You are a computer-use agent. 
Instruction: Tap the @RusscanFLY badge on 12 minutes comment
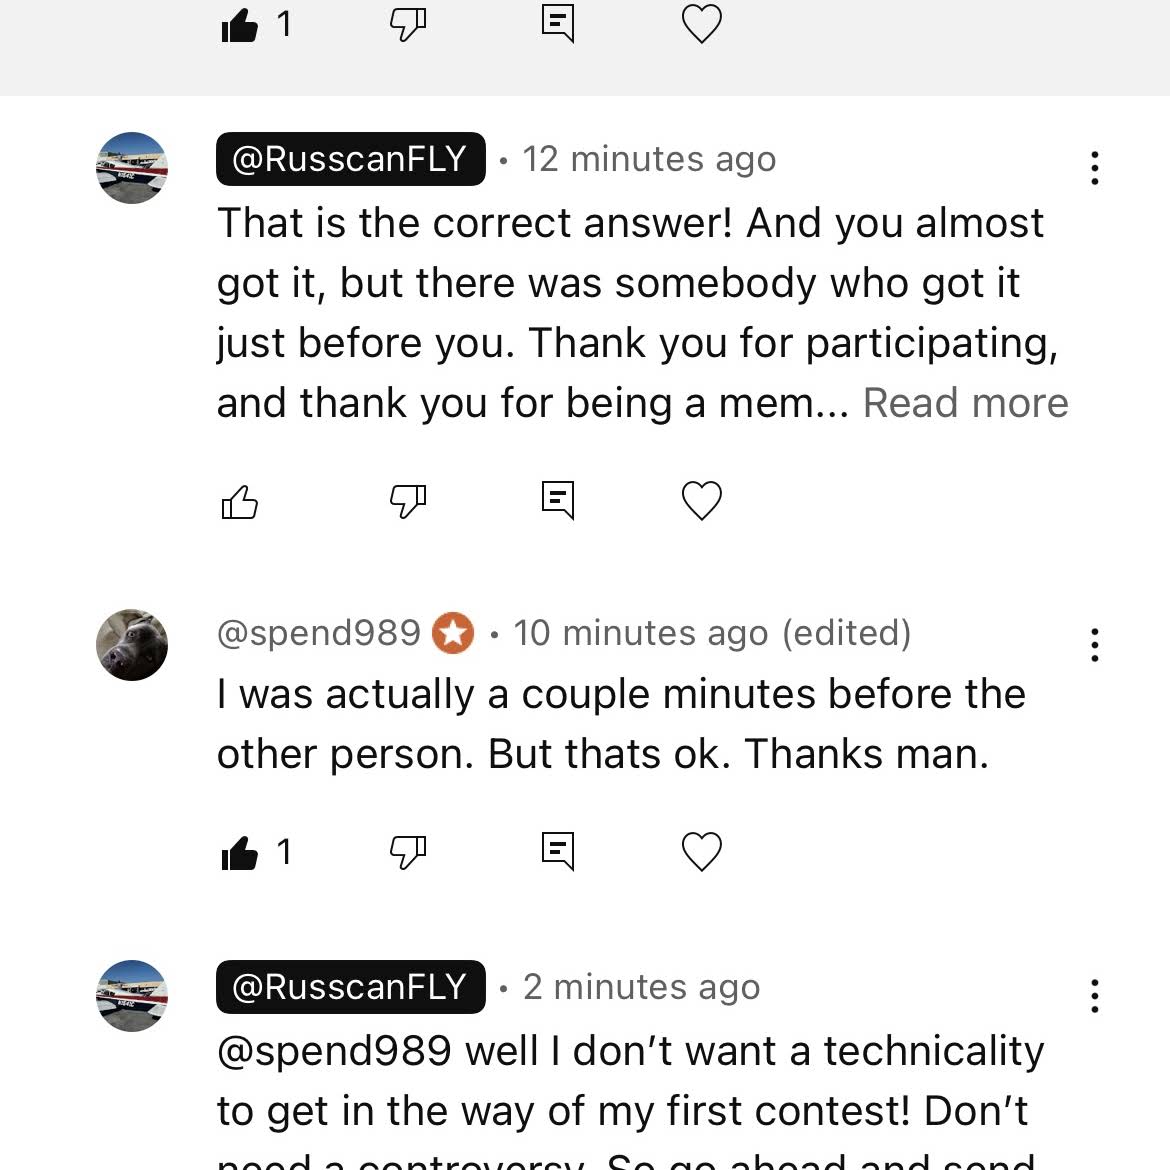(x=350, y=159)
